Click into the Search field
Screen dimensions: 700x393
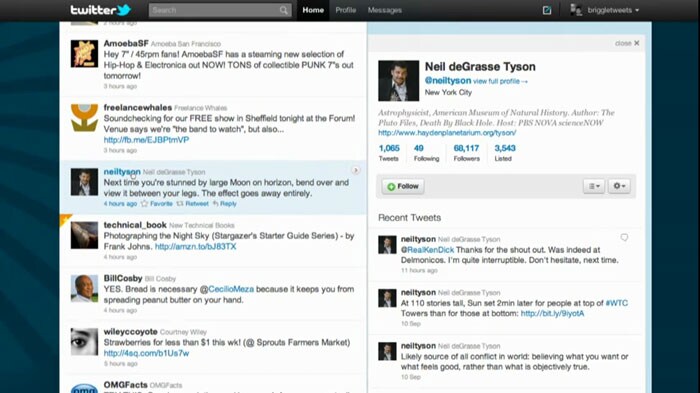(214, 10)
